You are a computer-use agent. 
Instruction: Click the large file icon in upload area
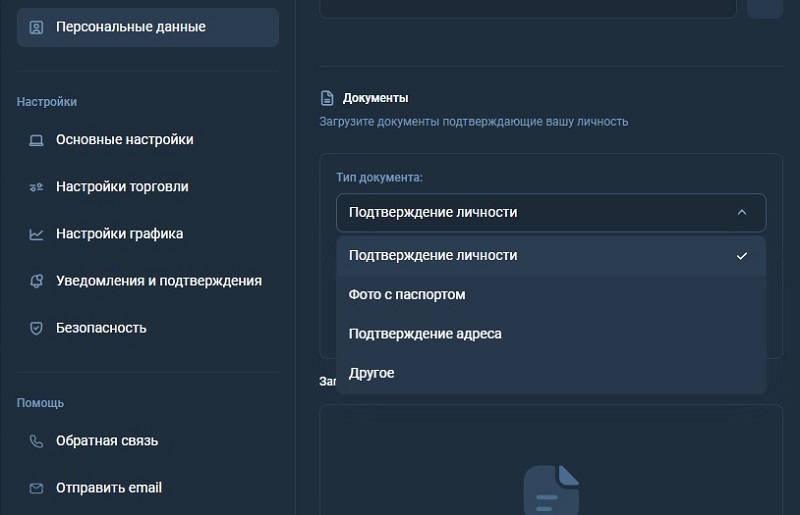click(551, 490)
